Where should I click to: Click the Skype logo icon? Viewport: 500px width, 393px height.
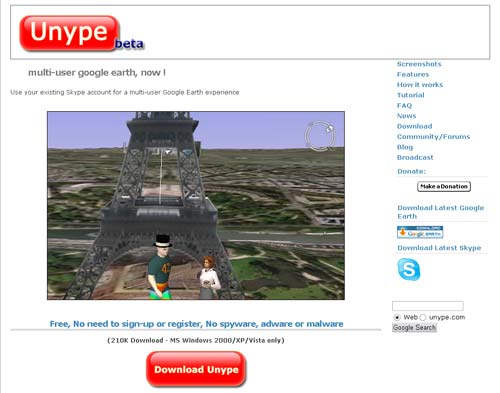pyautogui.click(x=409, y=269)
